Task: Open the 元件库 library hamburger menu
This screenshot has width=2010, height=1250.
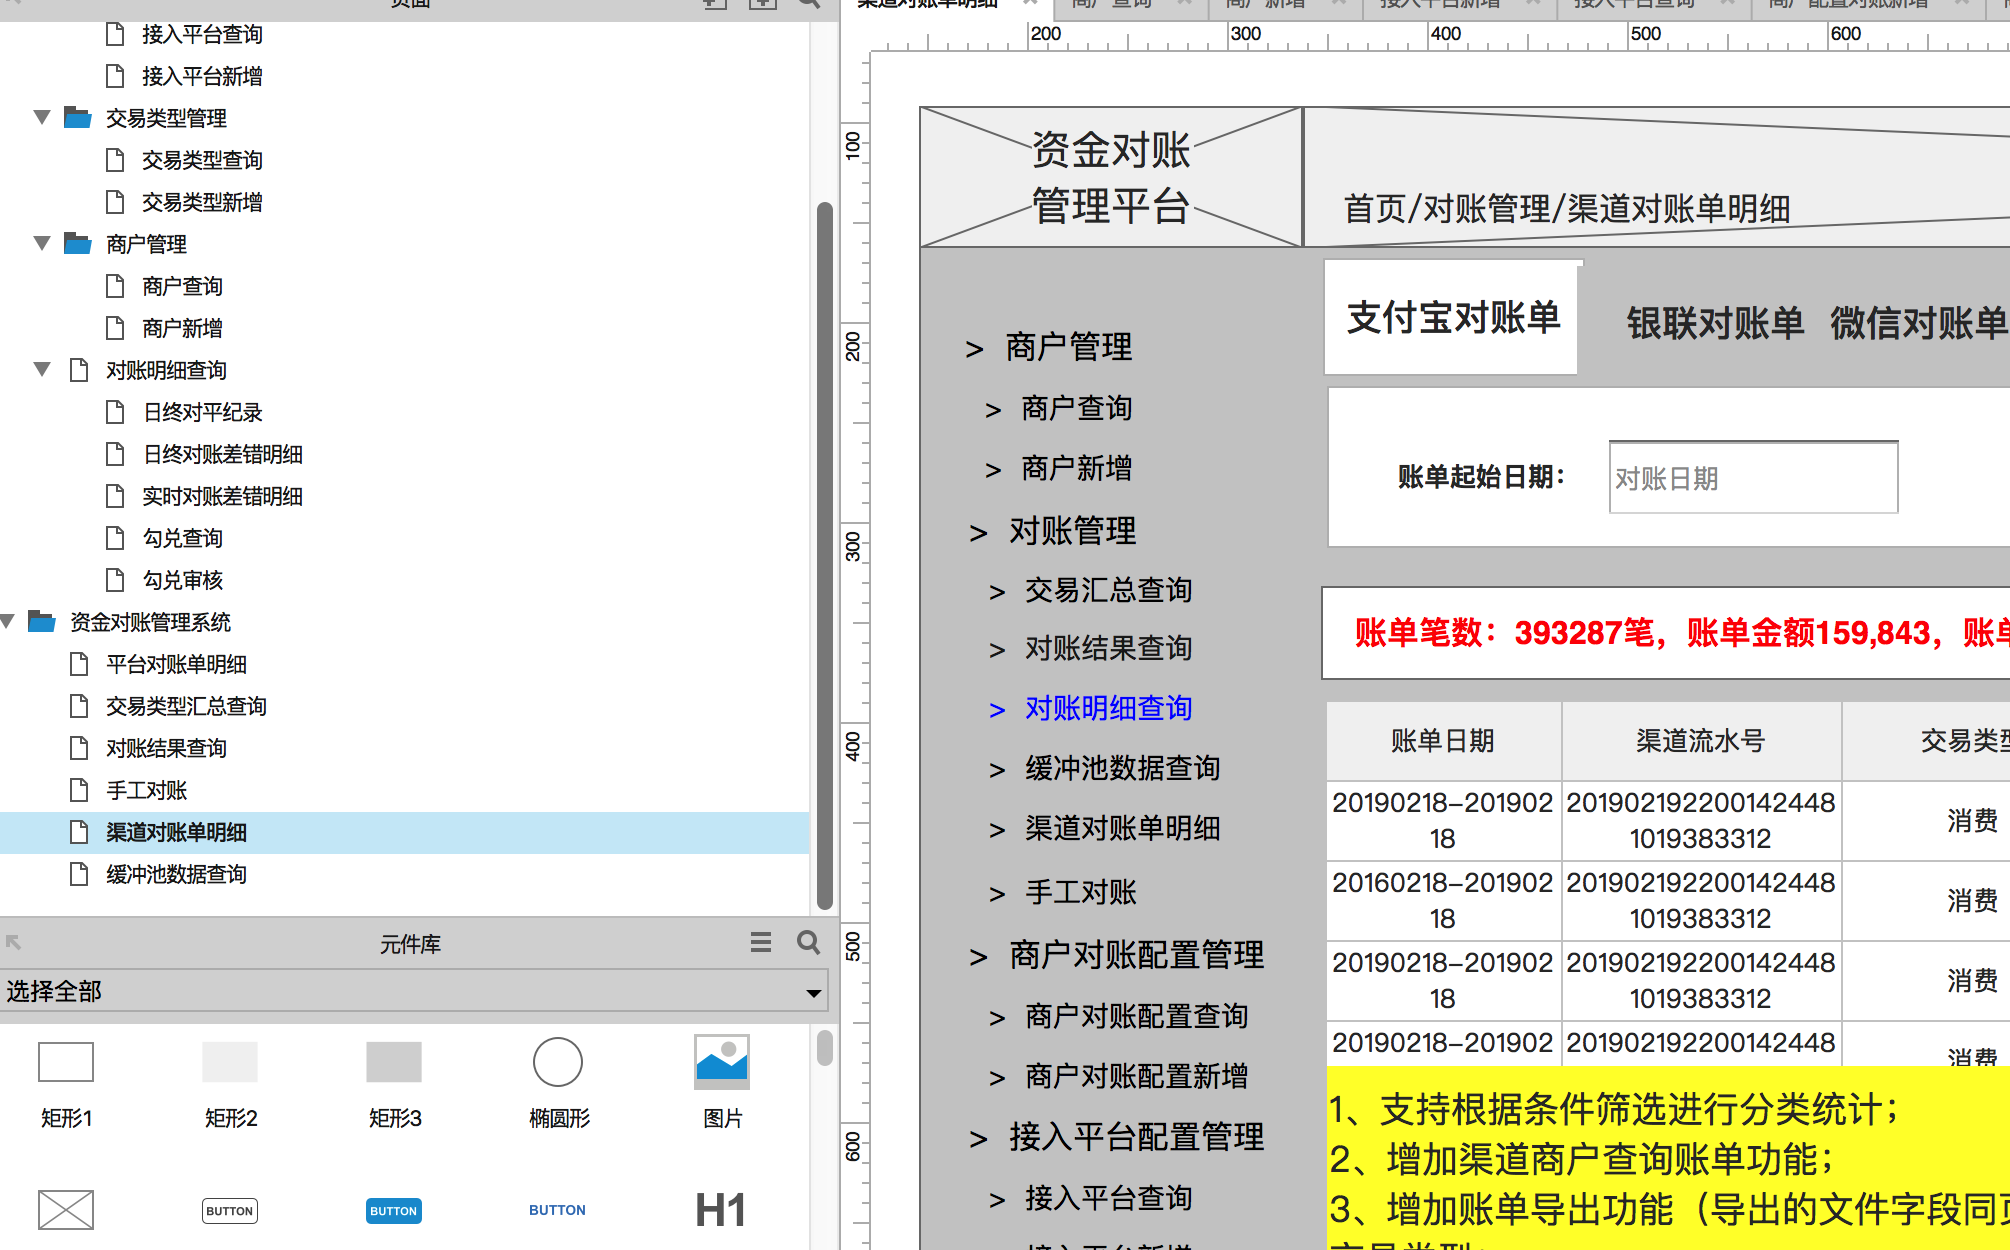Action: click(761, 942)
